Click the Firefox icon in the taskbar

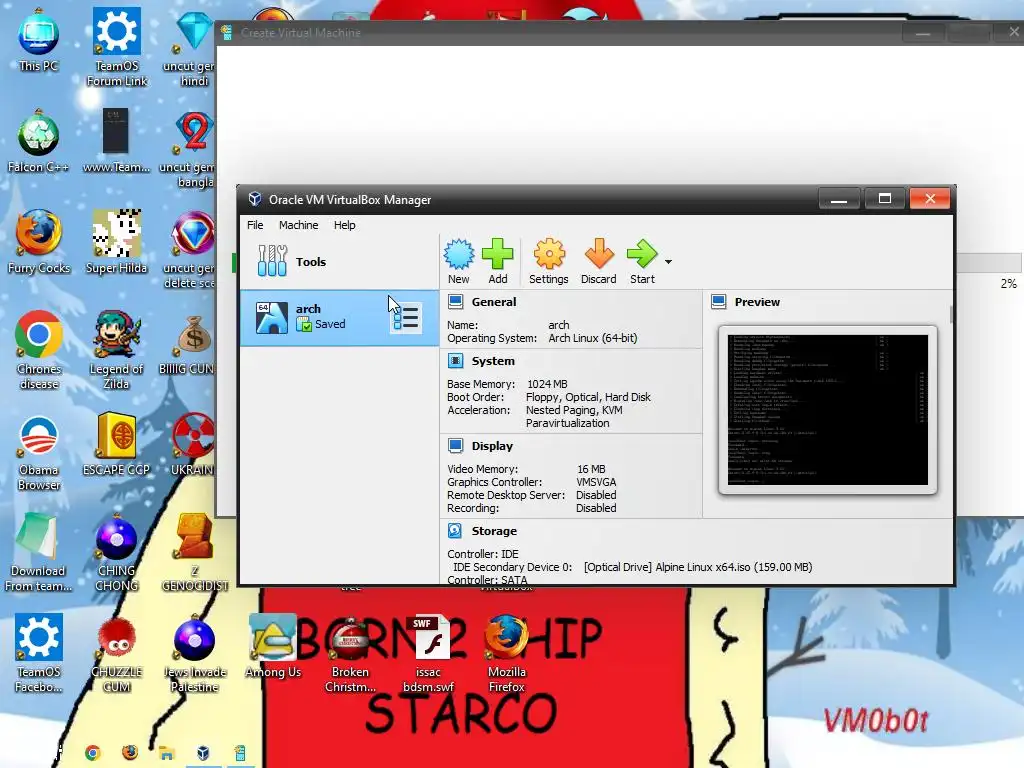point(130,753)
